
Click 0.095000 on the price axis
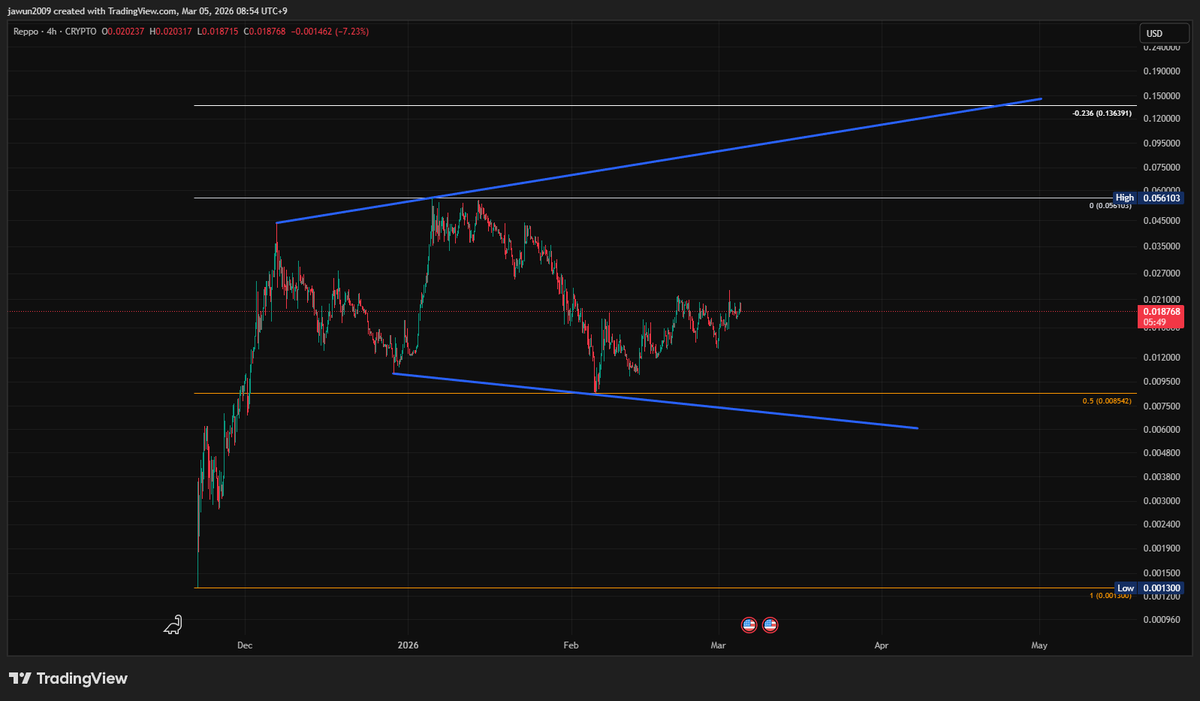tap(1160, 143)
